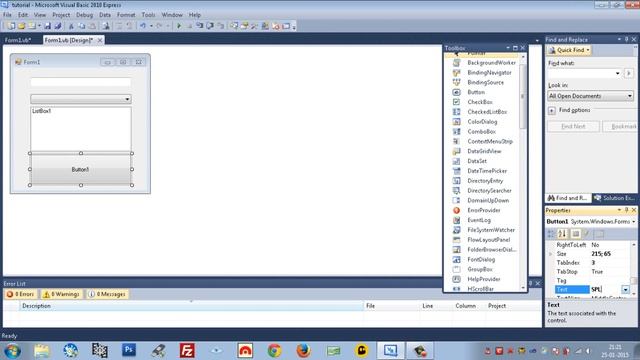The image size is (640, 360).
Task: Click the Copy toolbar icon
Action: point(82,26)
